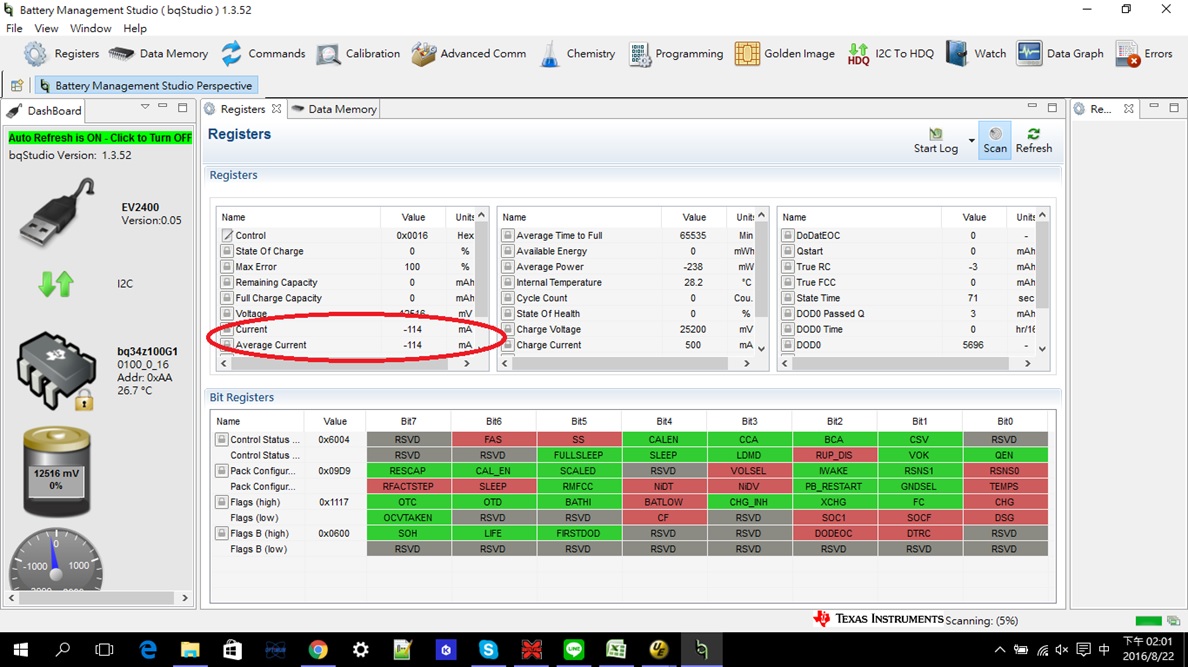Toggle the Control register log checkbox

click(x=227, y=235)
